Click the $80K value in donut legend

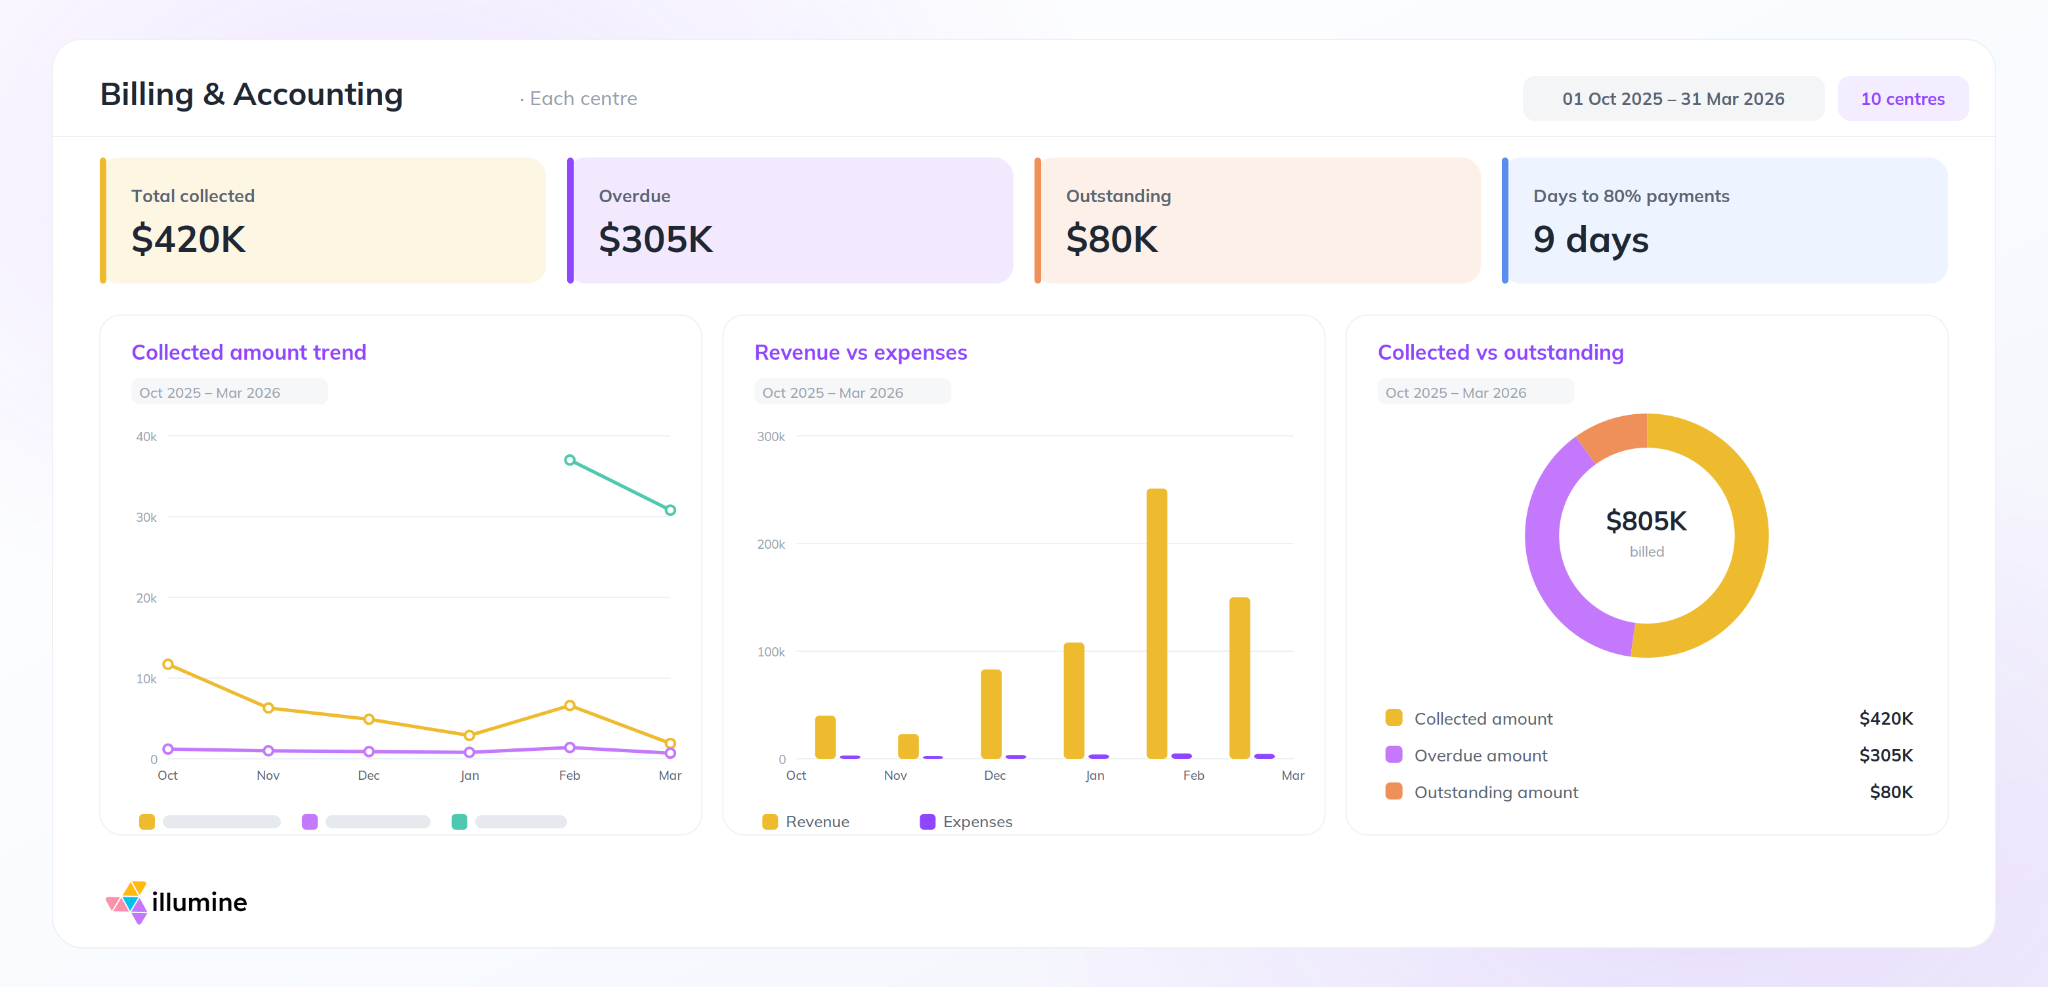[1891, 792]
